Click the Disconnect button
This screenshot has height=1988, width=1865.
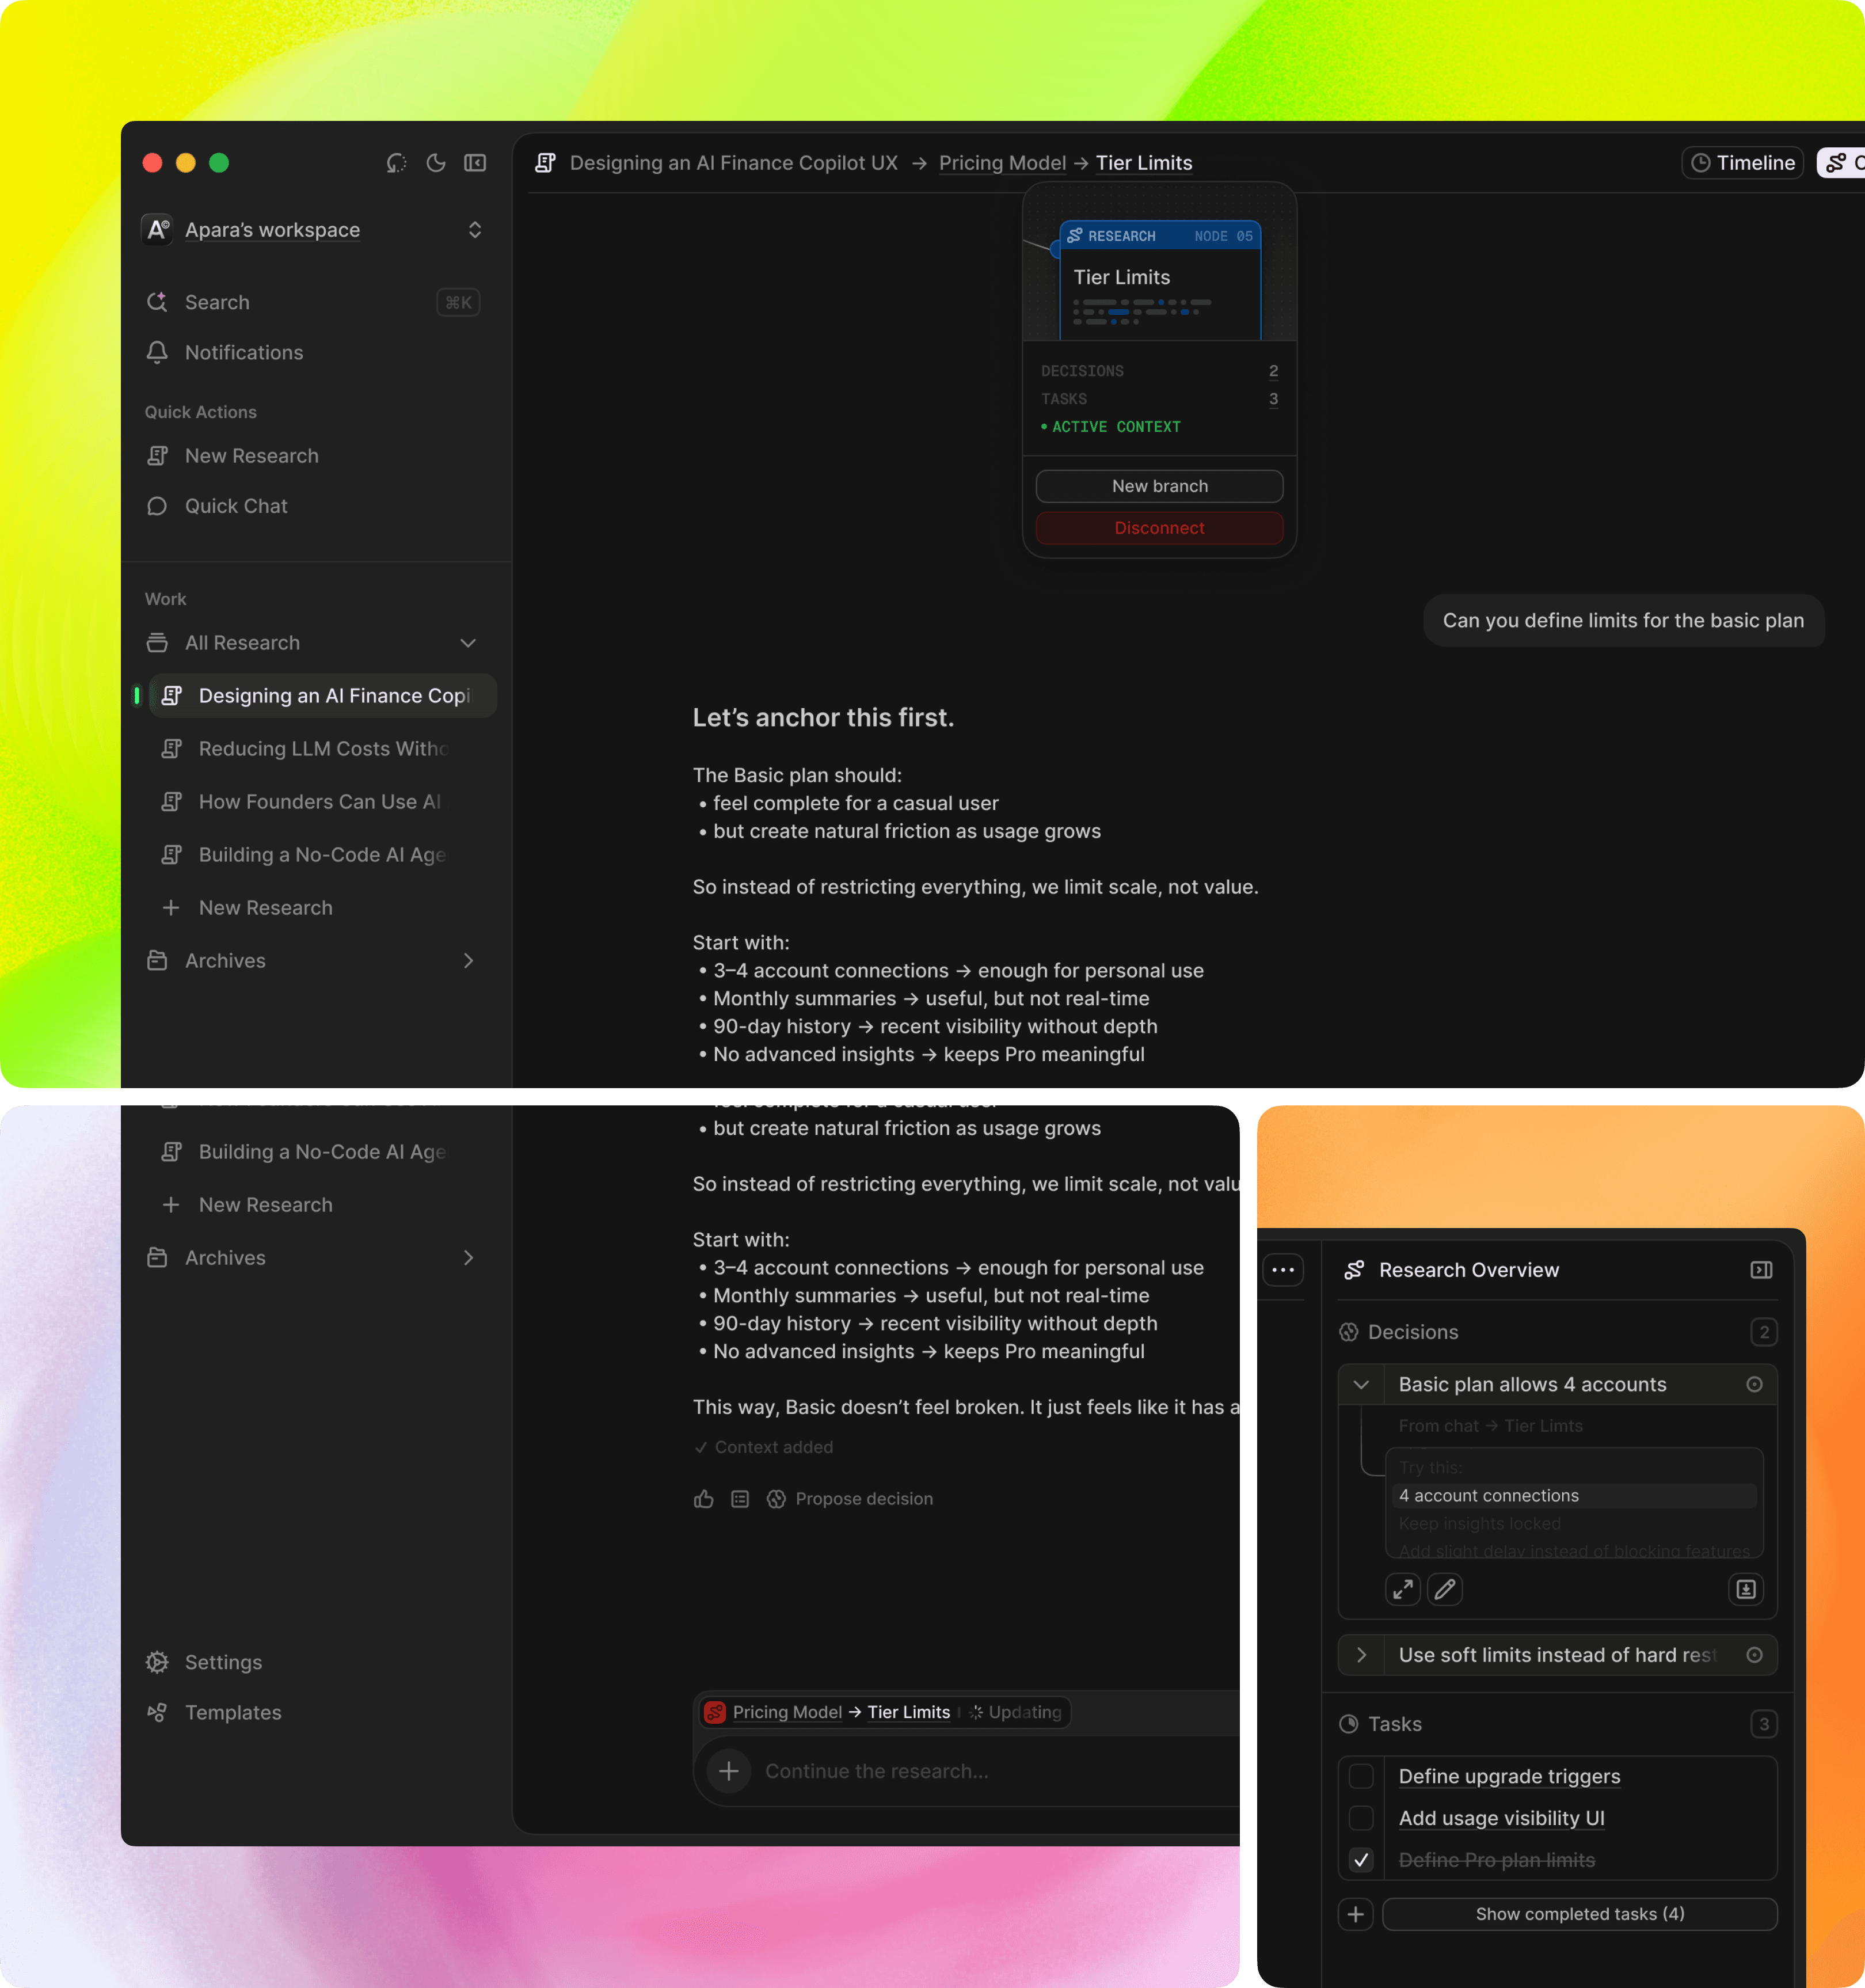pyautogui.click(x=1159, y=528)
